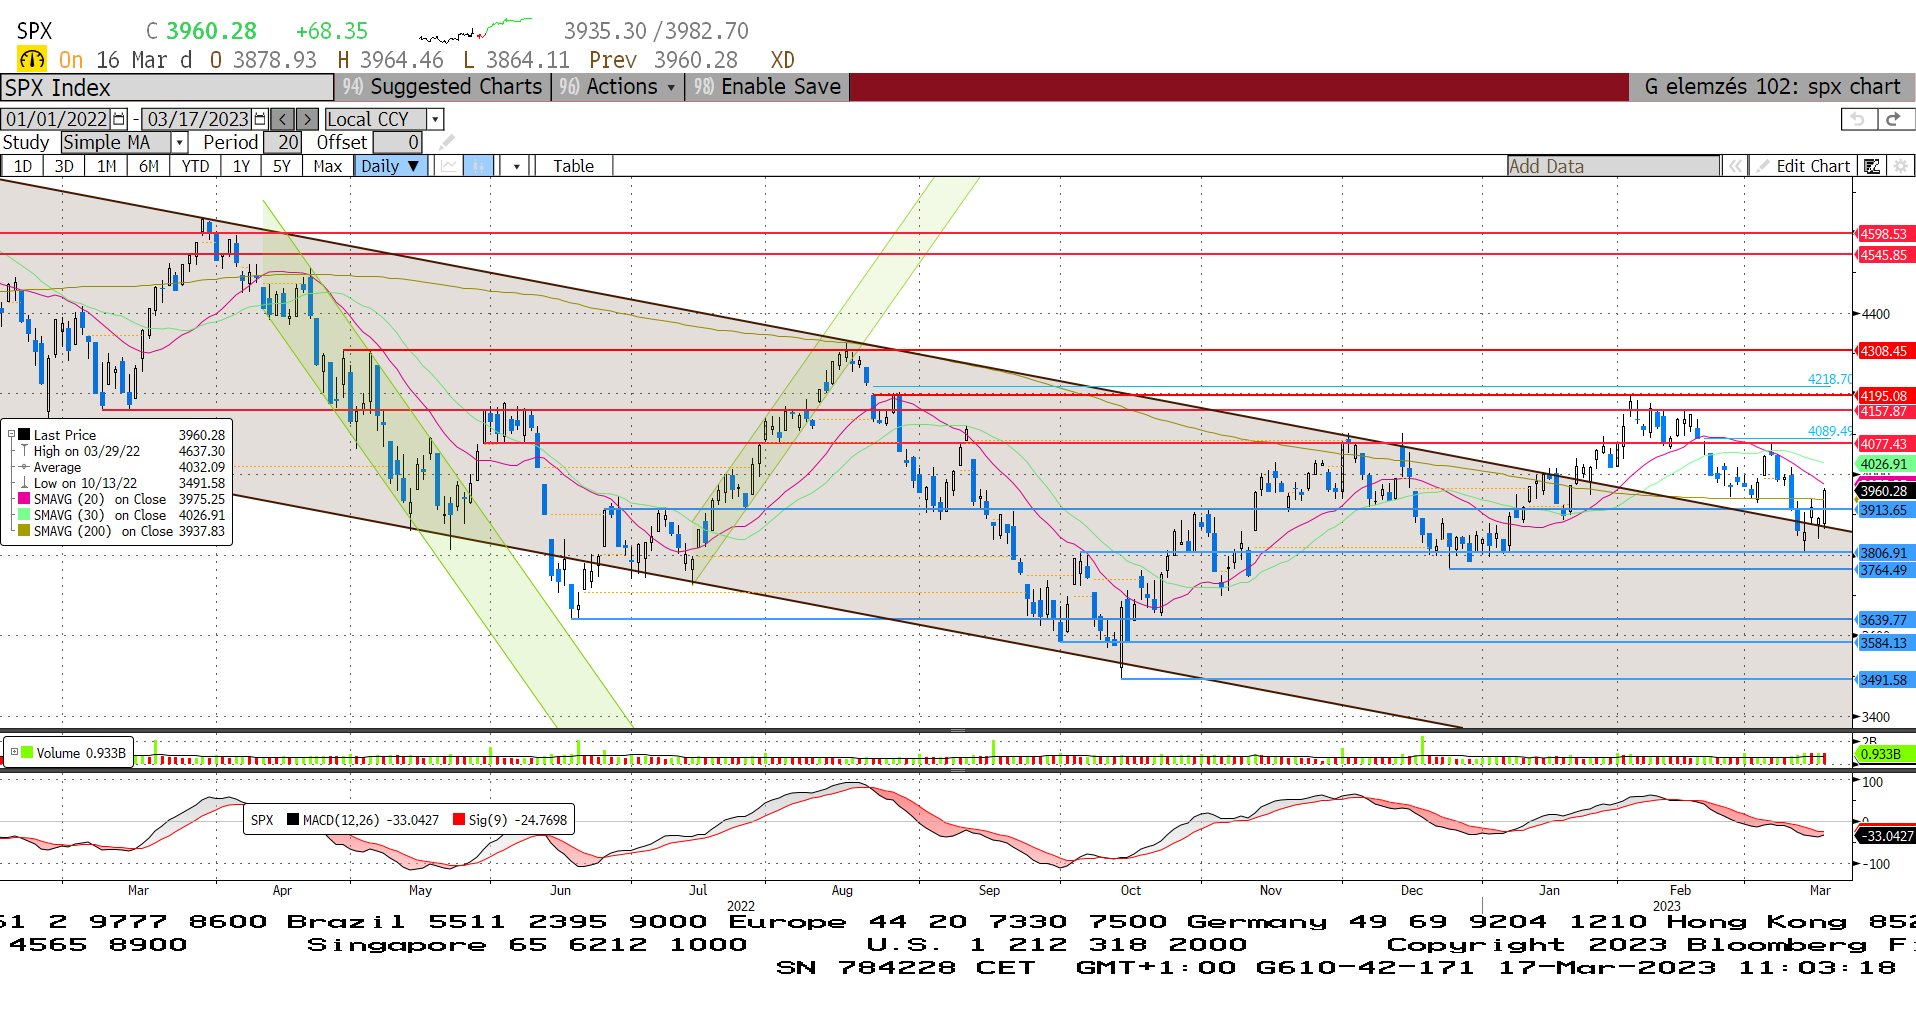
Task: Click the 4026.91 green axis label
Action: 1884,464
